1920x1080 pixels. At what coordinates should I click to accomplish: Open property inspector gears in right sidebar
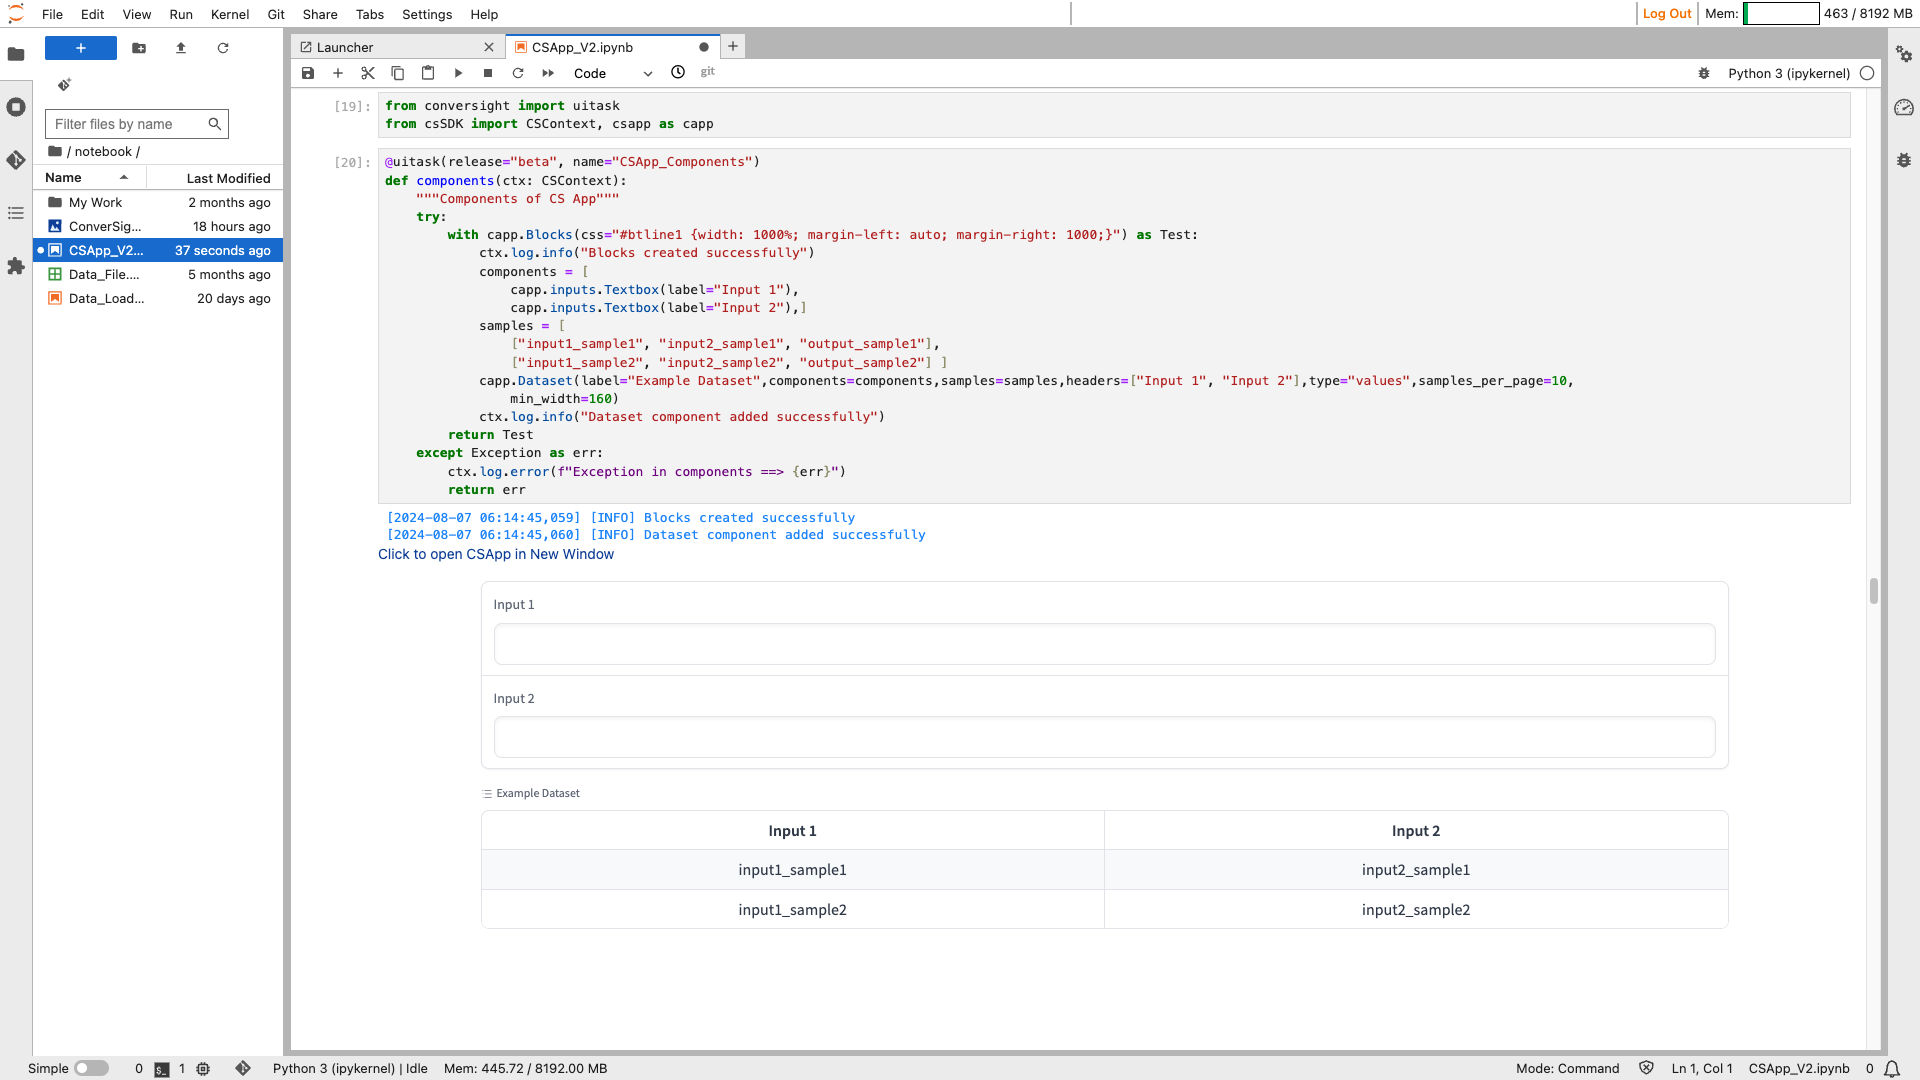pos(1904,54)
